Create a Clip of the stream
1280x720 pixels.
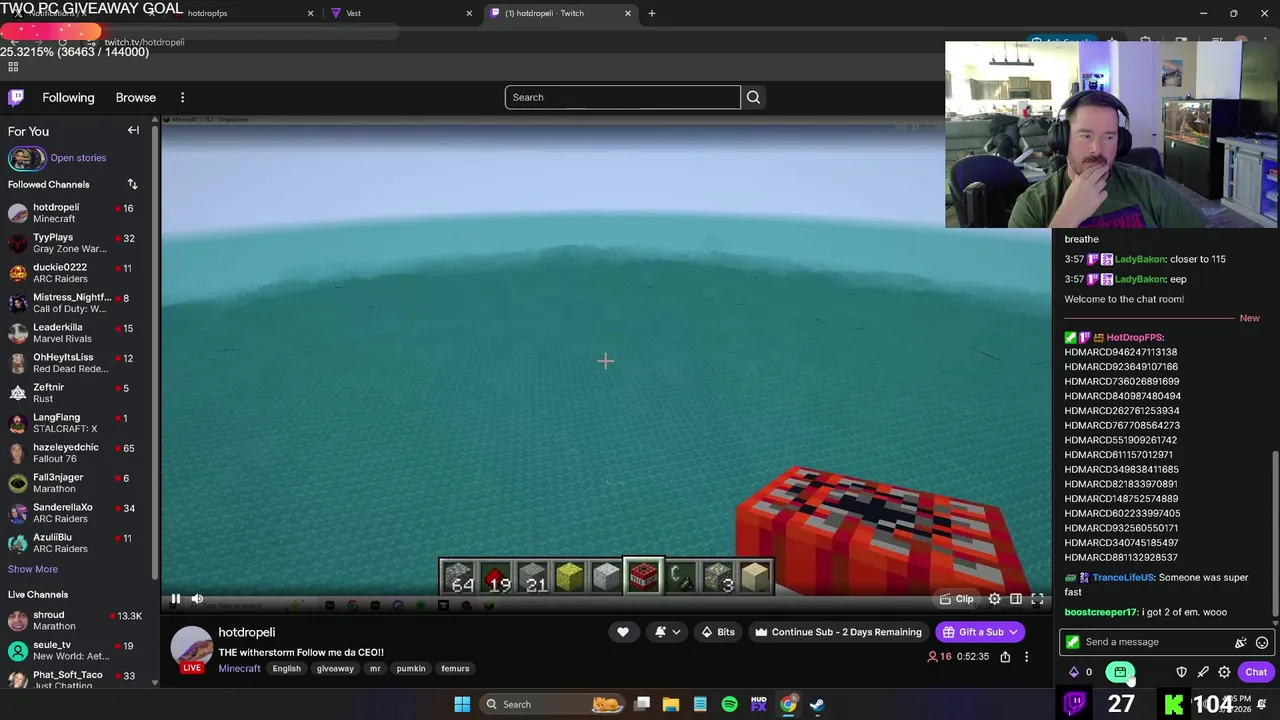coord(957,599)
